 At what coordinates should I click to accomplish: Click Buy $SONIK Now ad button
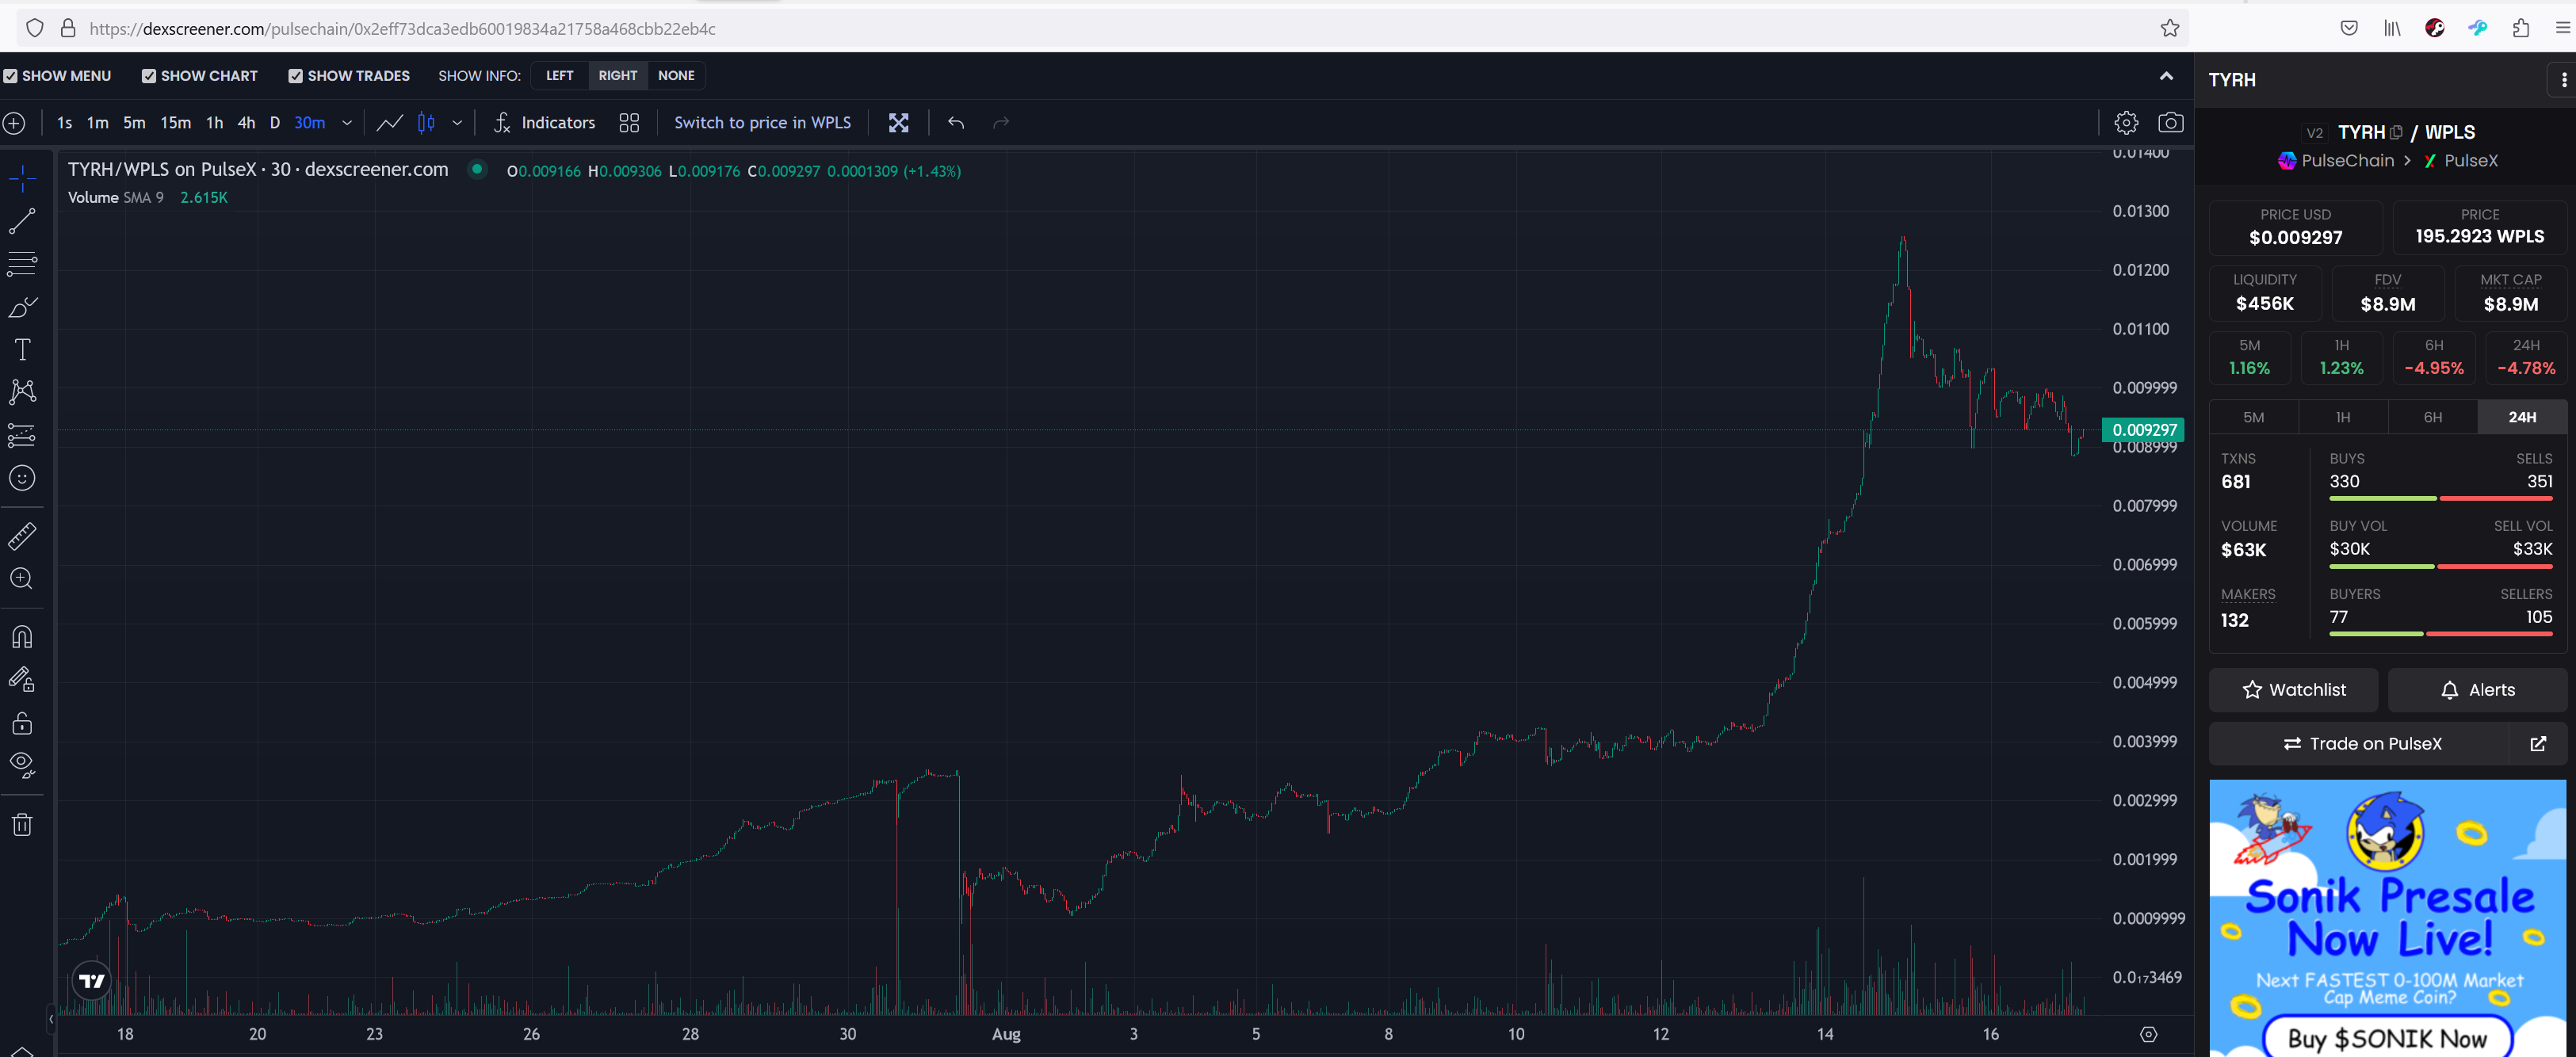[x=2387, y=1038]
